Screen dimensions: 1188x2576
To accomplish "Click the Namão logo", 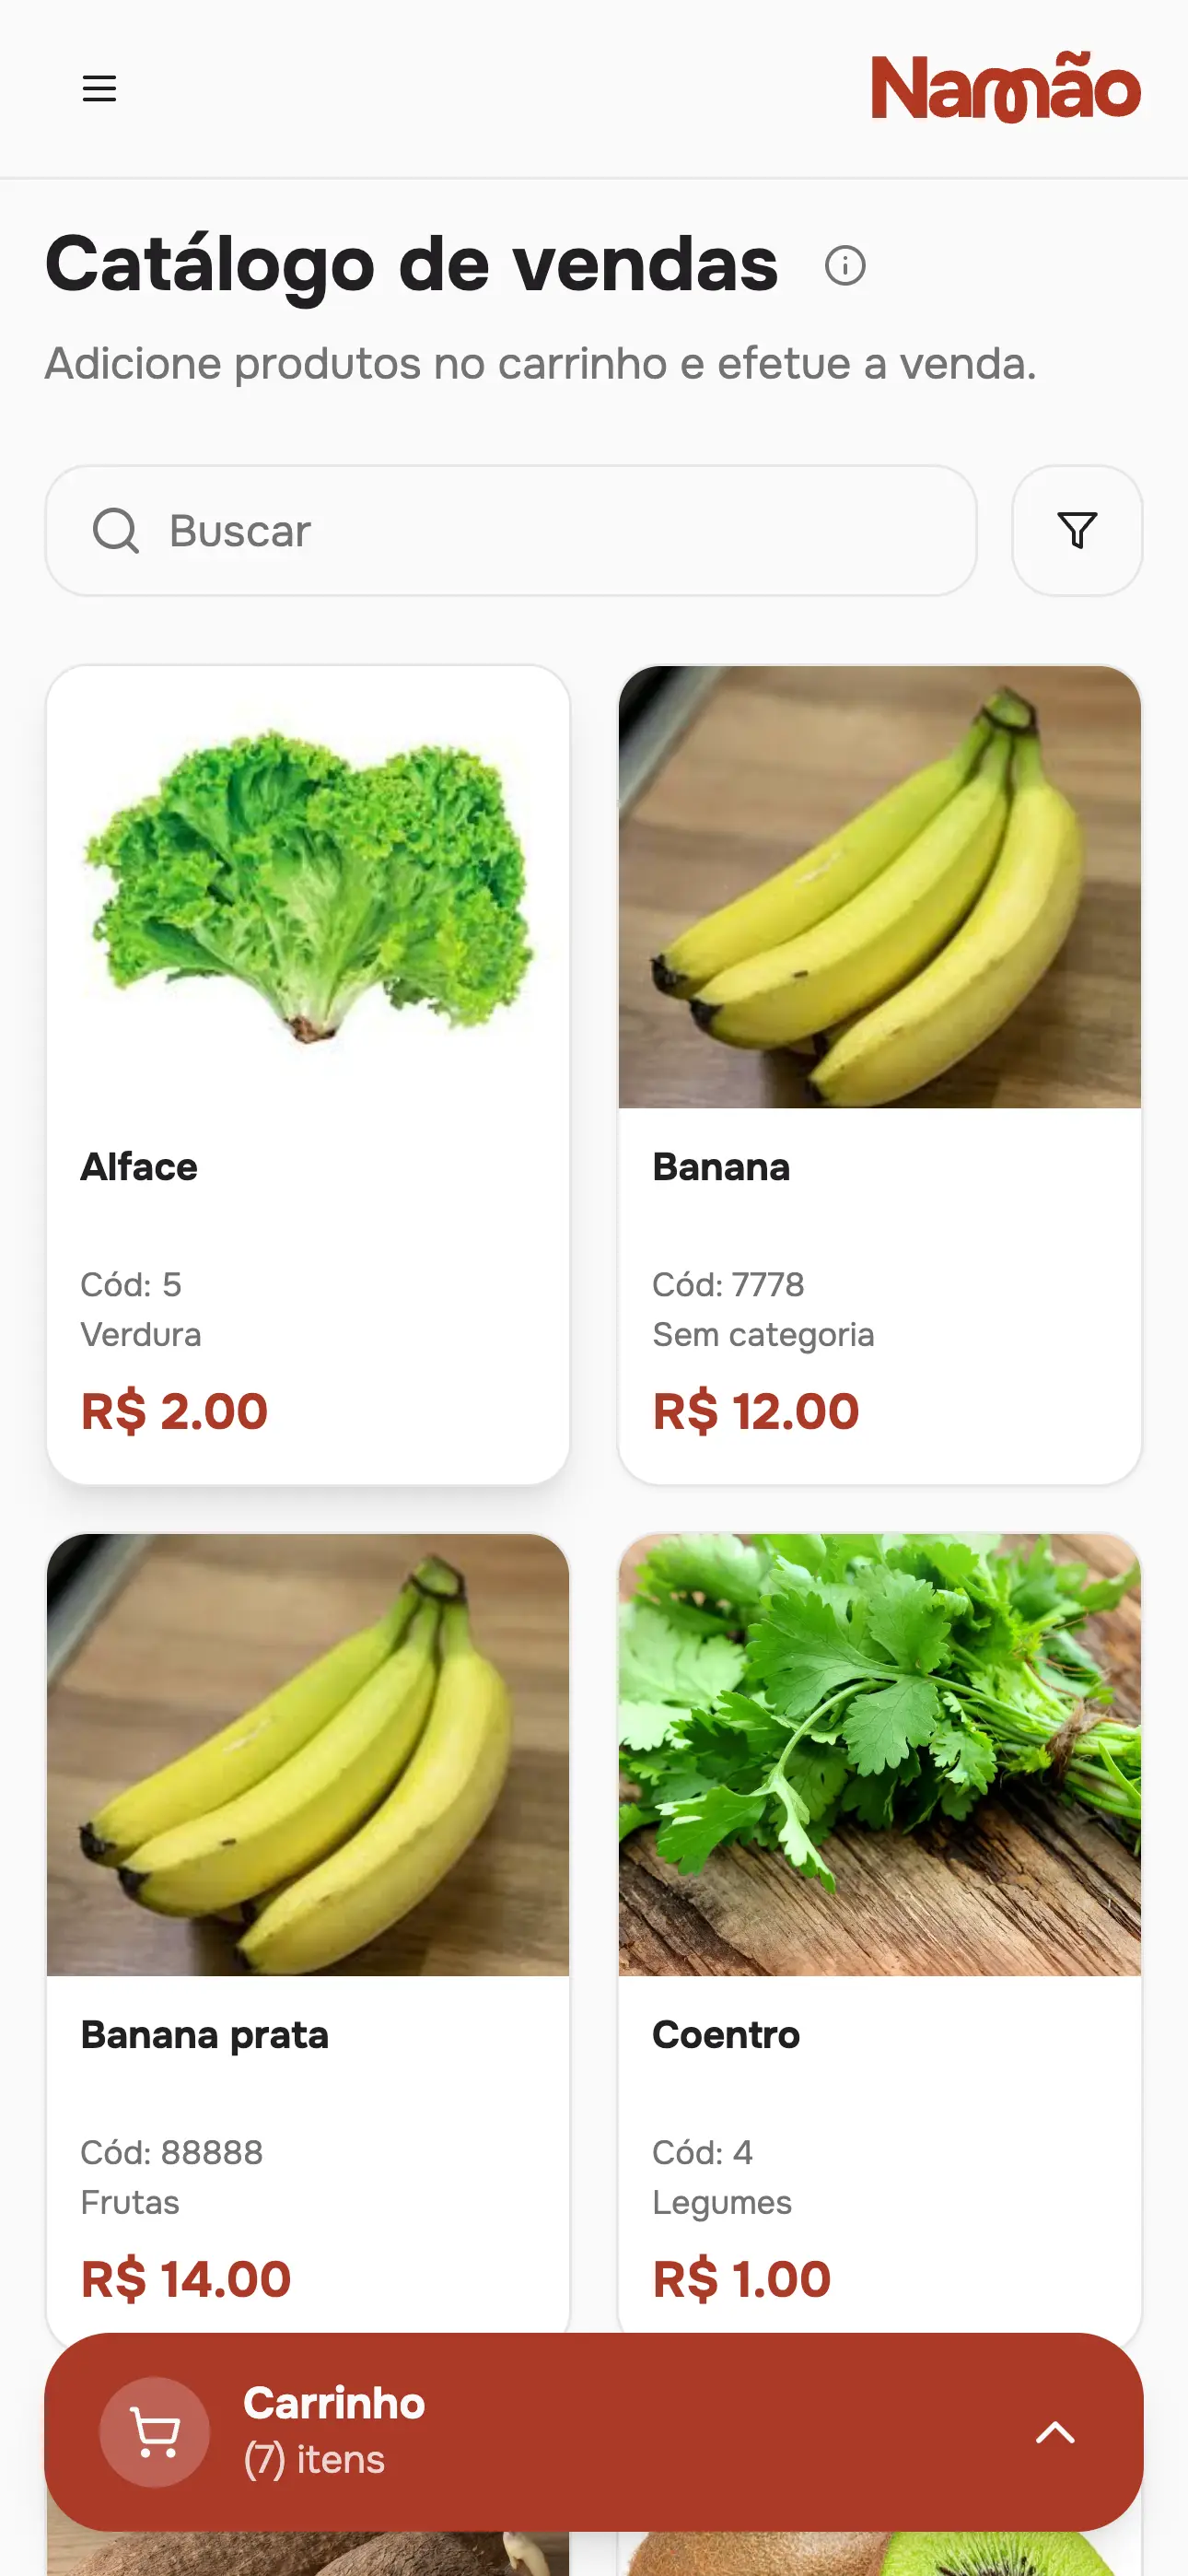I will pos(1005,88).
